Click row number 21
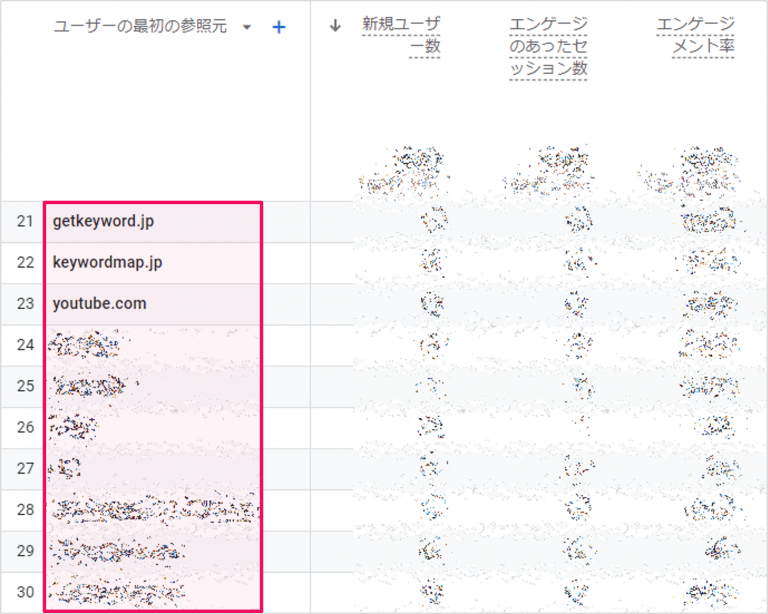 pos(25,221)
